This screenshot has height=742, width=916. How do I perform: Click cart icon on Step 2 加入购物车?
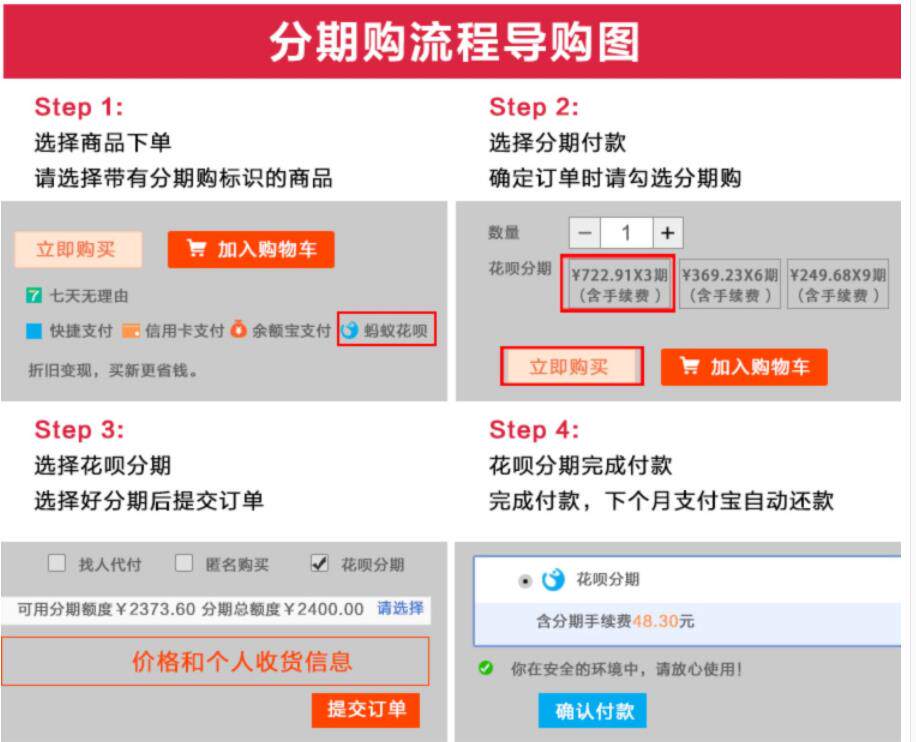coord(689,366)
